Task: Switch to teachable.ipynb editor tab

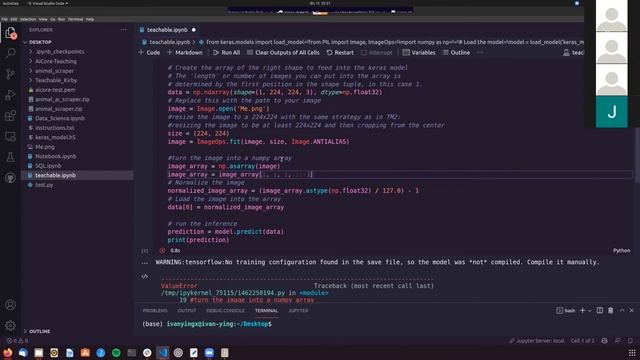Action: tap(167, 30)
